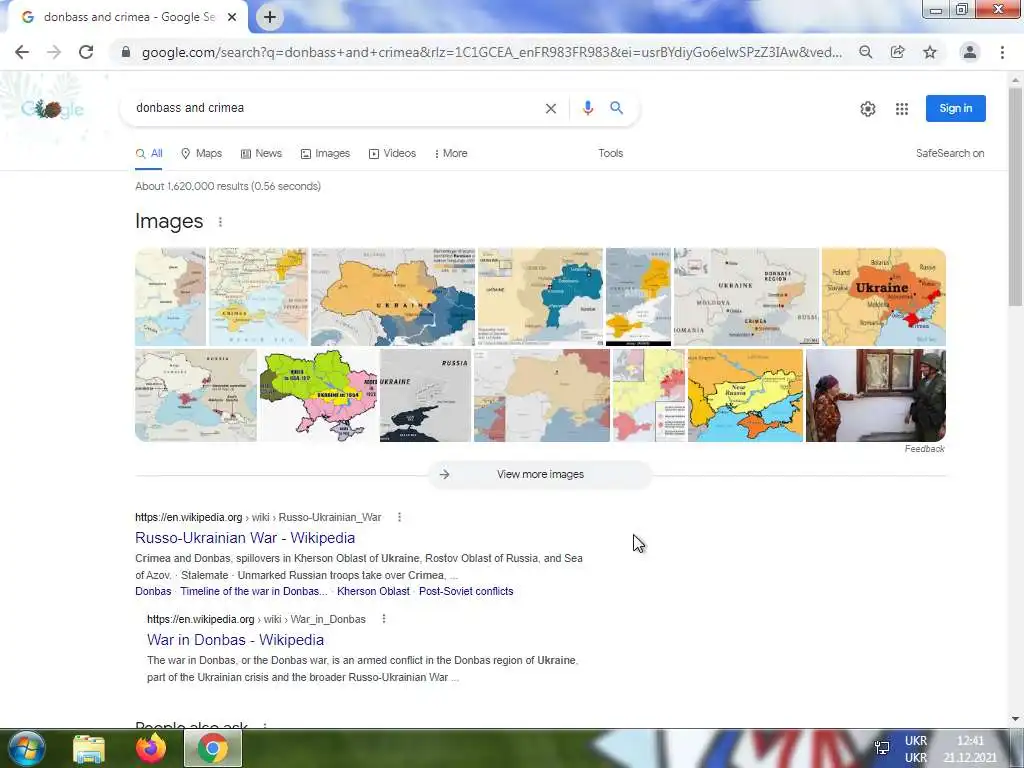1024x768 pixels.
Task: Open the Windows Start button
Action: pyautogui.click(x=26, y=748)
